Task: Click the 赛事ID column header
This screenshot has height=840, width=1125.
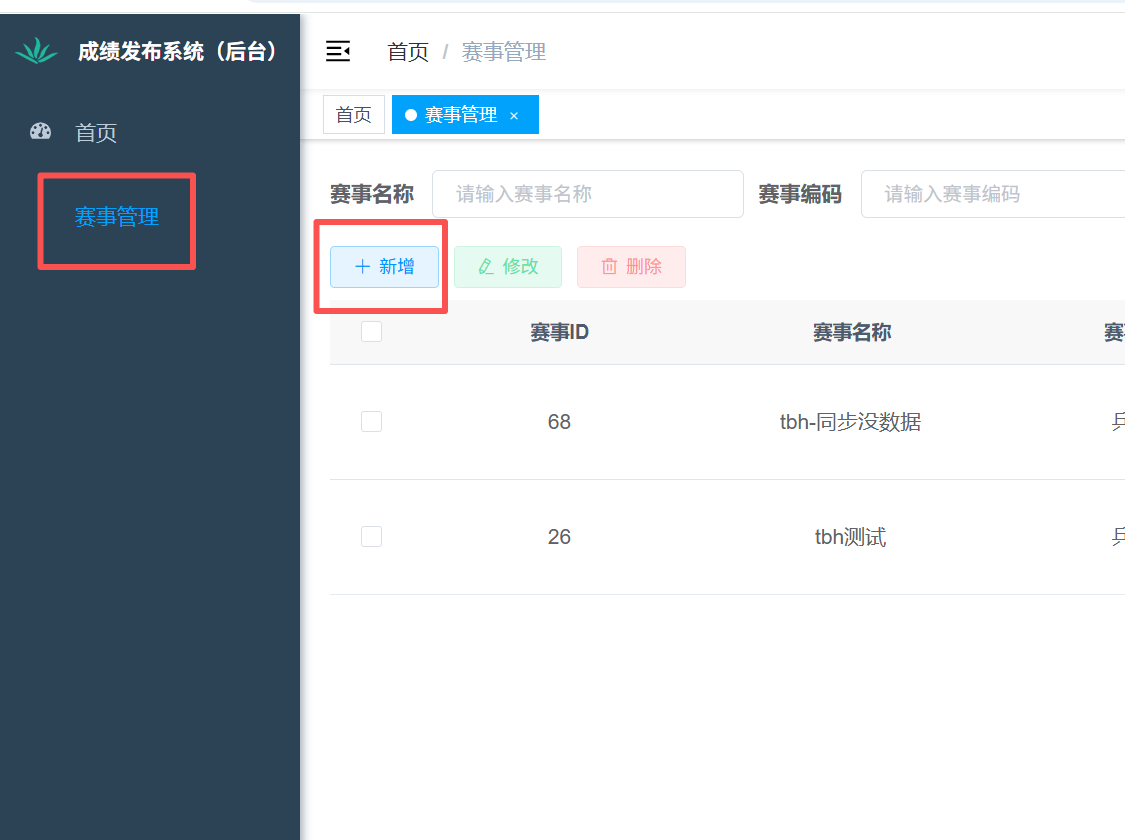Action: coord(559,332)
